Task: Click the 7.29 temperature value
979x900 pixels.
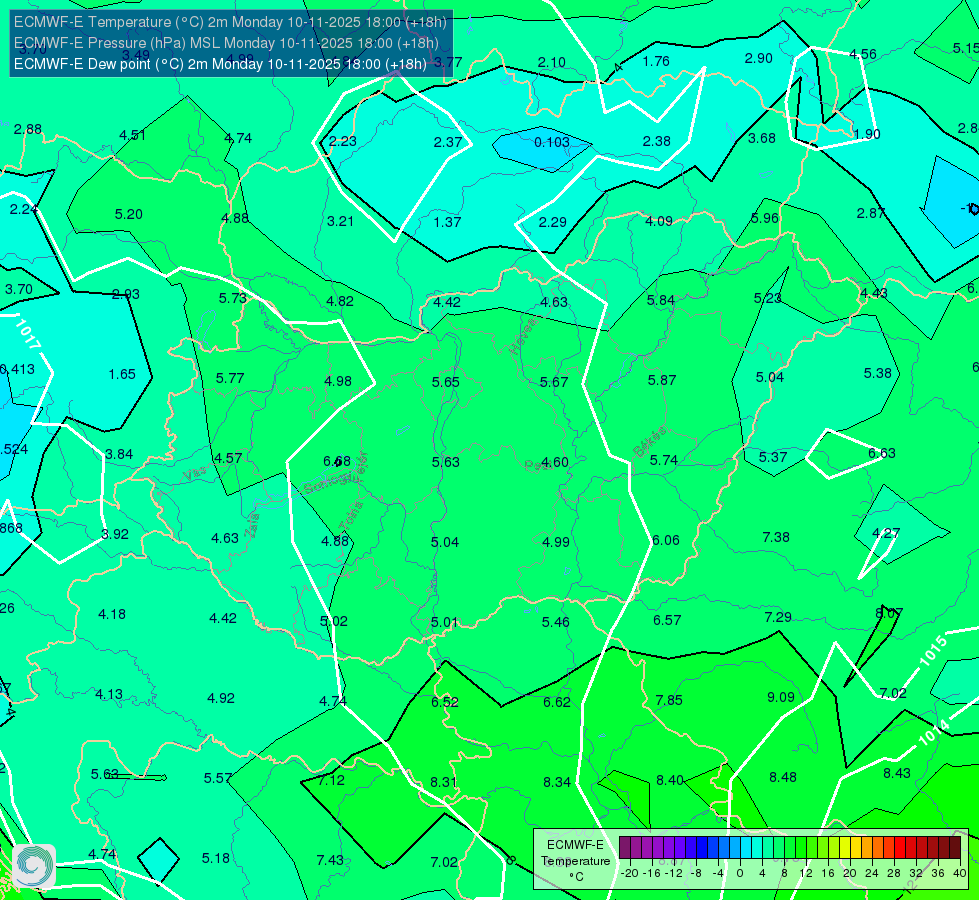Action: pos(778,617)
